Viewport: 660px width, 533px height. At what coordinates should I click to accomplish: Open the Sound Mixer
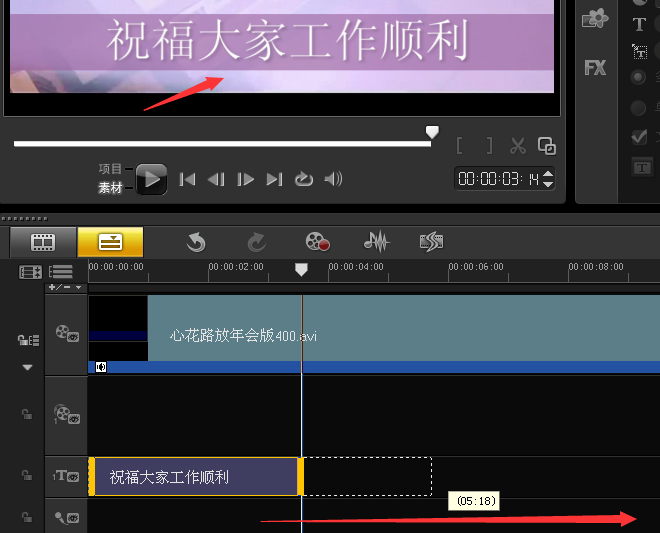coord(377,242)
